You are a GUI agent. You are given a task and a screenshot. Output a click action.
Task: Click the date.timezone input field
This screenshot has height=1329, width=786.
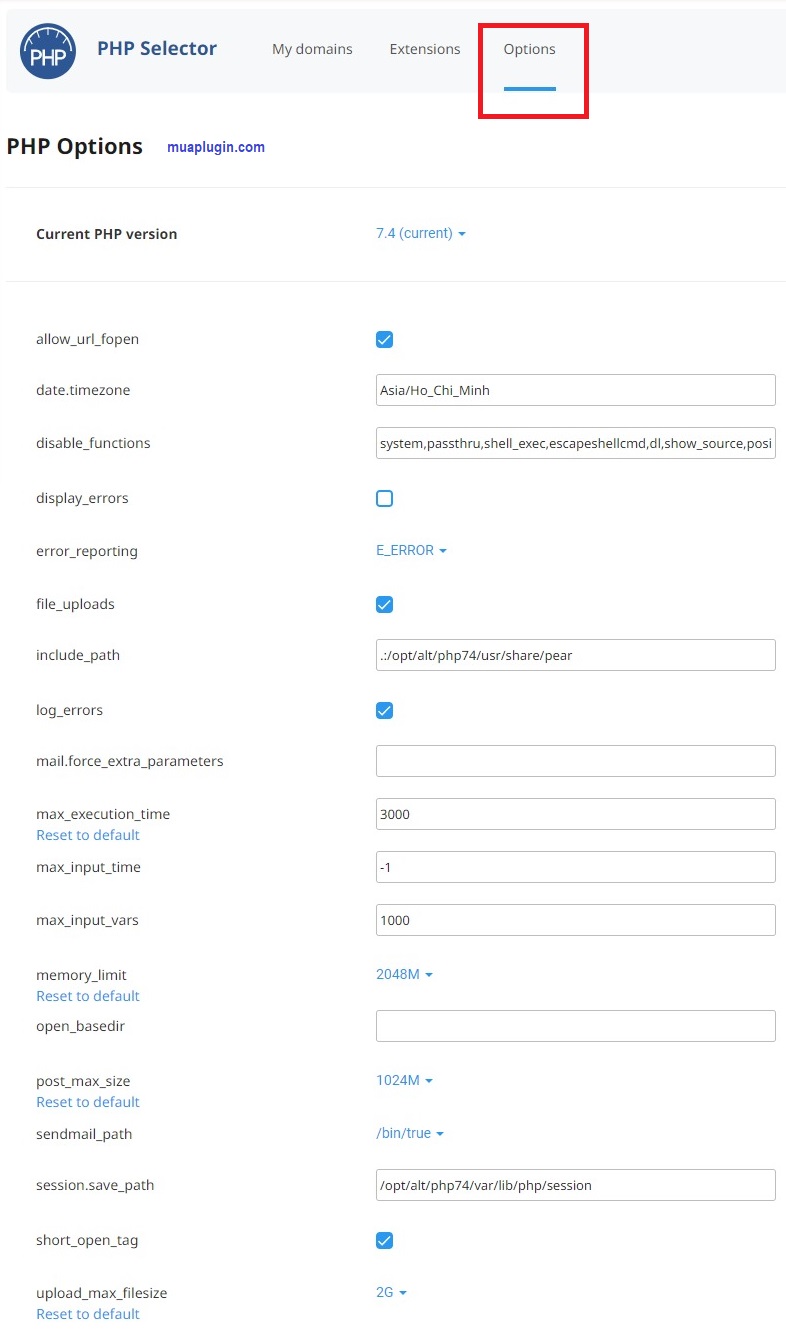point(575,390)
